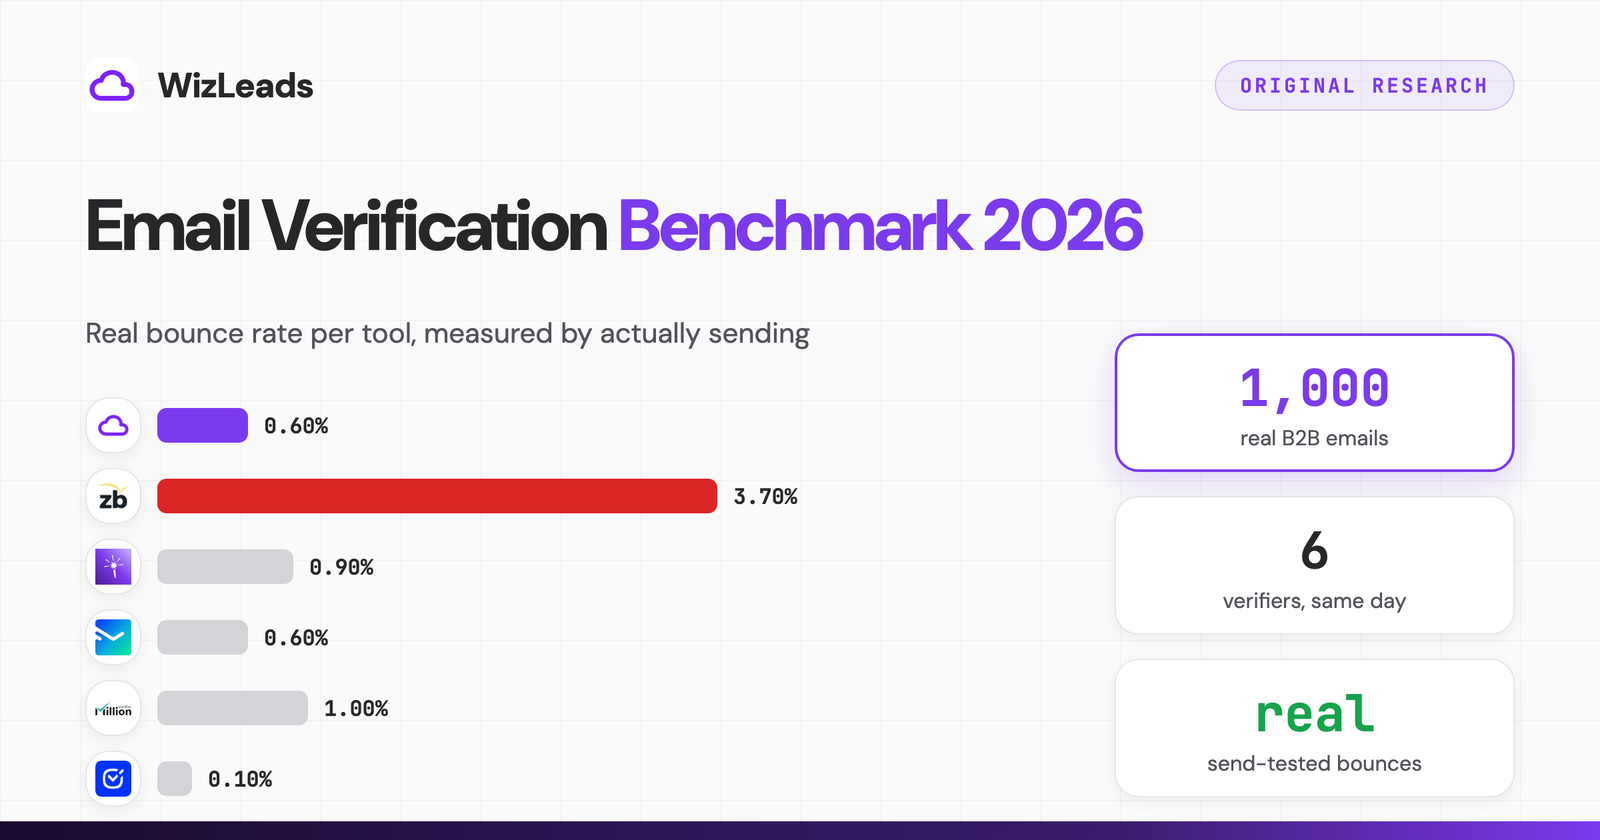Screen dimensions: 1600x840
Task: Click the WizLeads brand name text
Action: click(x=236, y=86)
